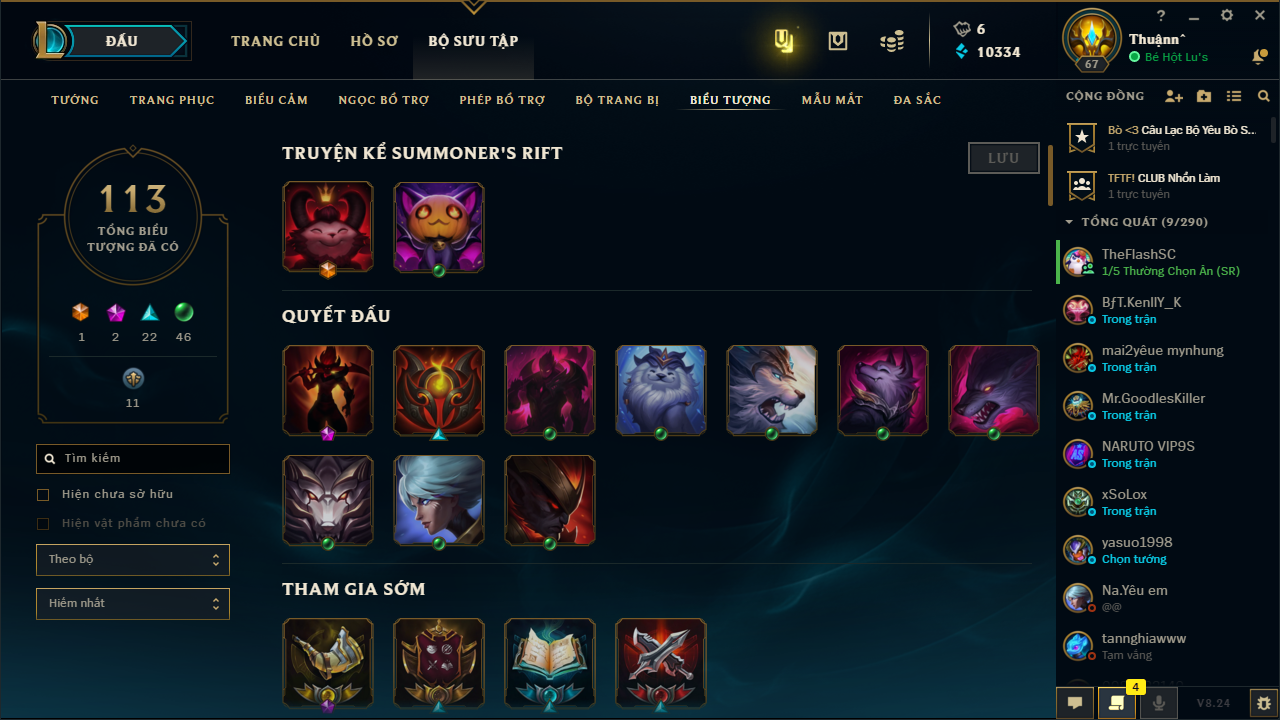The image size is (1280, 720).
Task: Open the 'Theo bộ' grouping dropdown
Action: pyautogui.click(x=133, y=560)
